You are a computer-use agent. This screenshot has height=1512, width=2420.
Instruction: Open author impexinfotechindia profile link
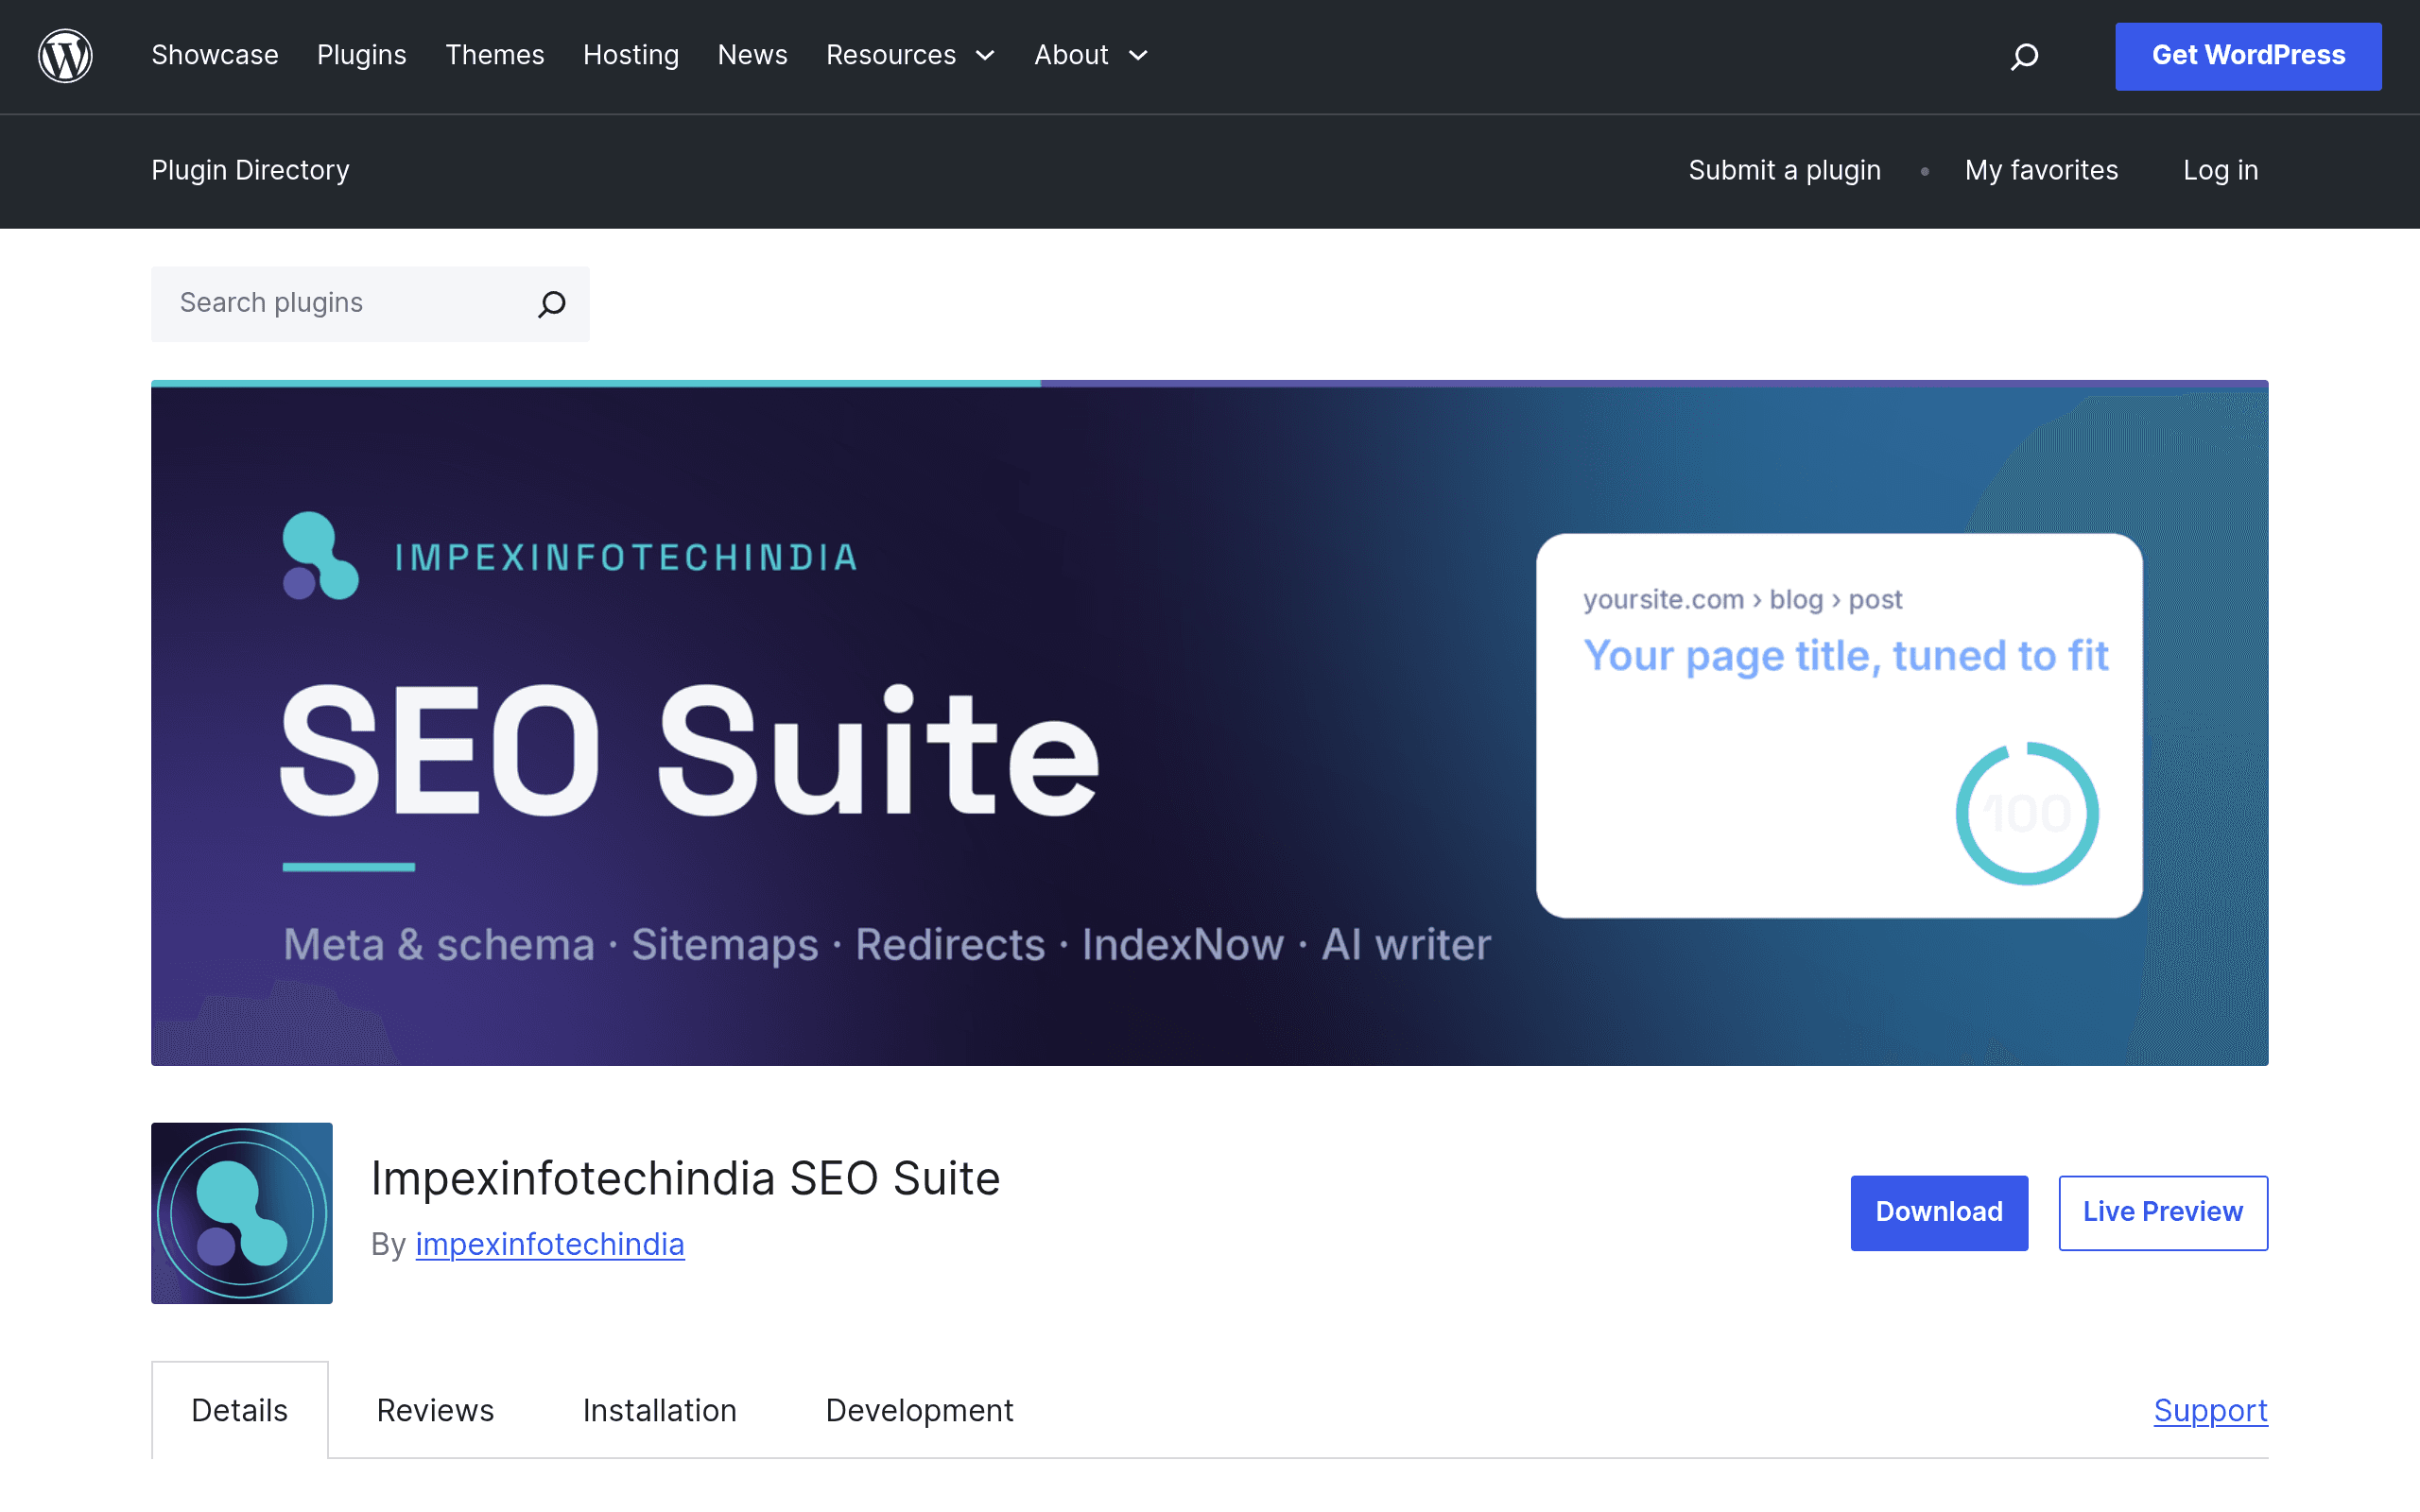(x=550, y=1244)
